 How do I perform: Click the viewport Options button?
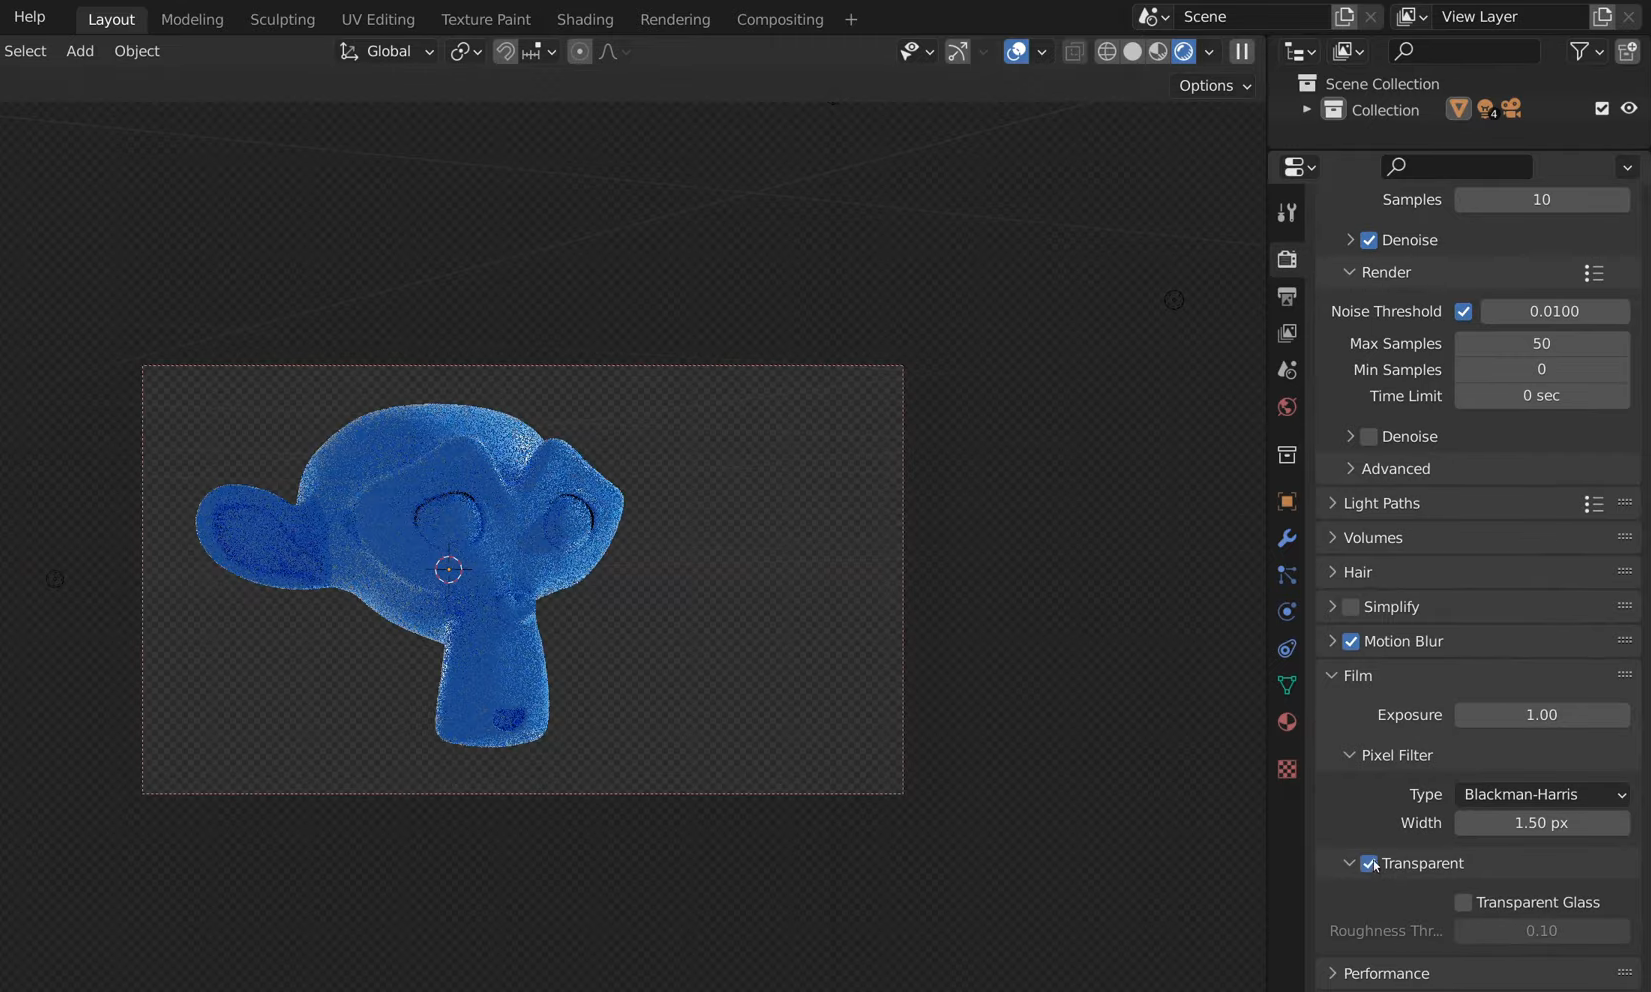[1215, 86]
